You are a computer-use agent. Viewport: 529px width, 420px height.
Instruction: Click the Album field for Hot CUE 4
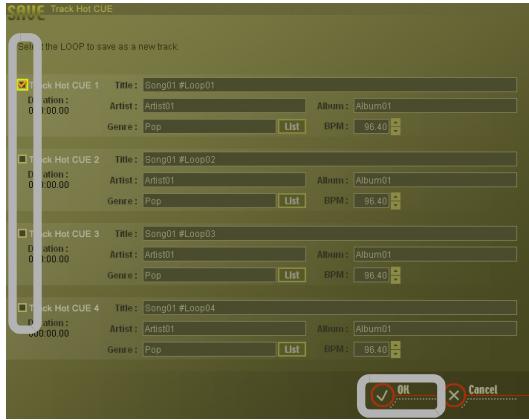pos(435,329)
